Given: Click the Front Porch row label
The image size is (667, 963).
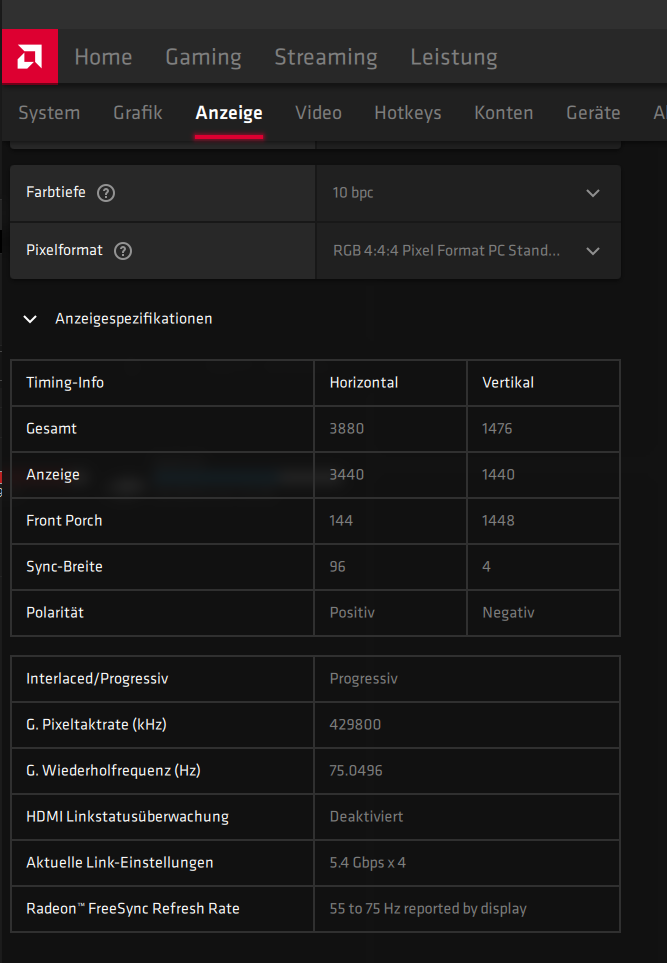Looking at the screenshot, I should coord(64,521).
